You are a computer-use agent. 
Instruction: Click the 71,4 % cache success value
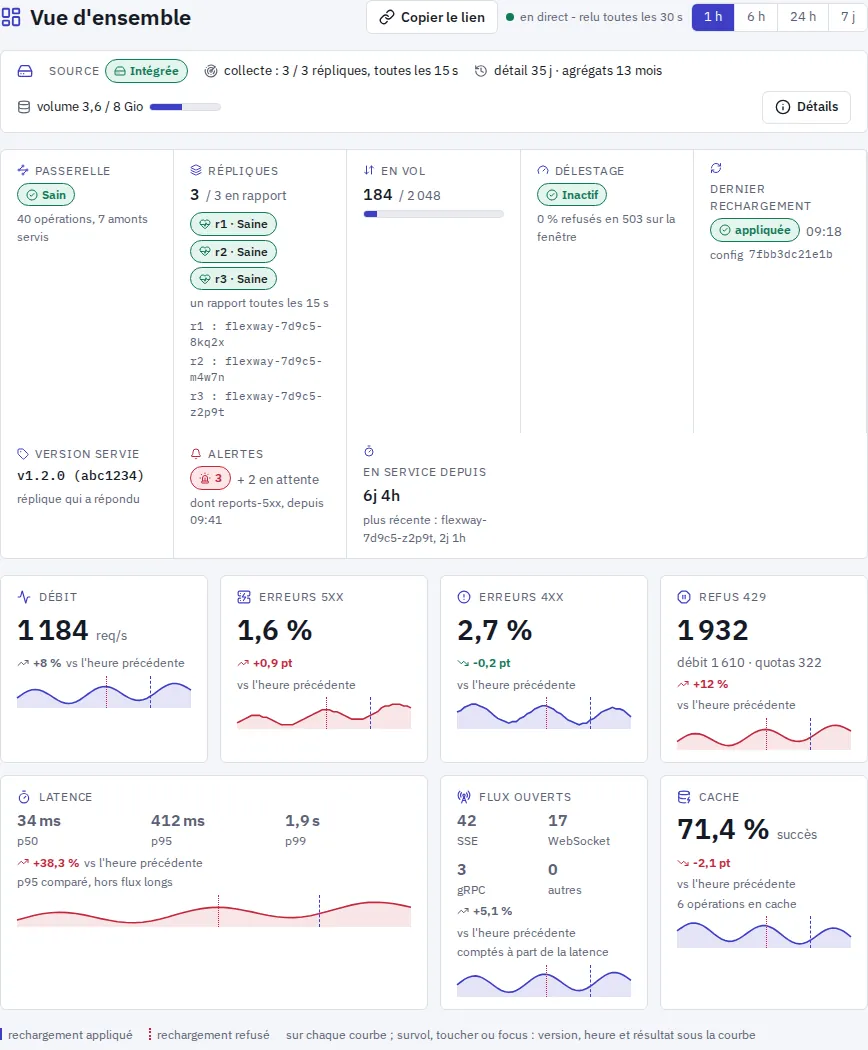coord(723,829)
